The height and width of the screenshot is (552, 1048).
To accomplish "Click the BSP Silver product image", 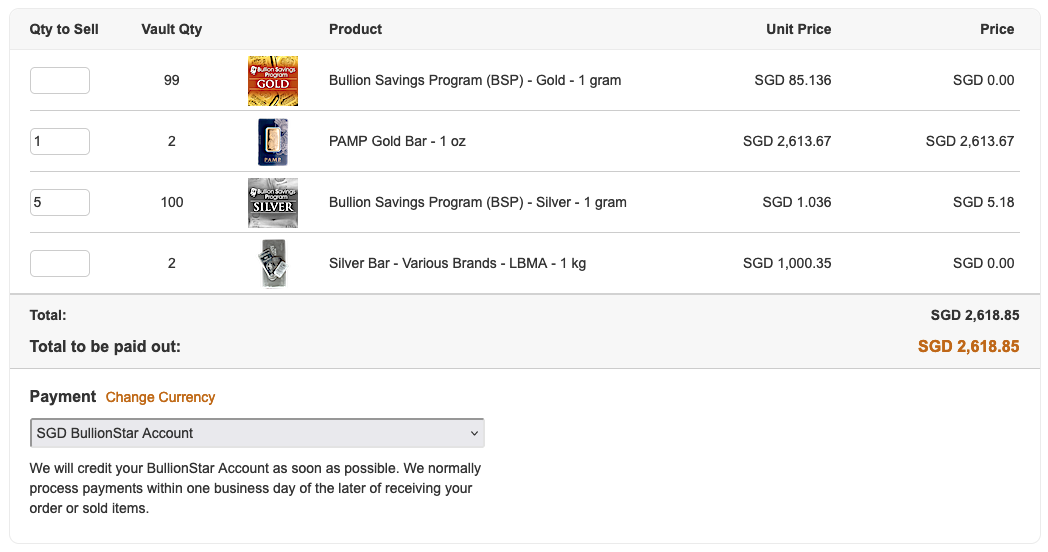I will tap(273, 203).
